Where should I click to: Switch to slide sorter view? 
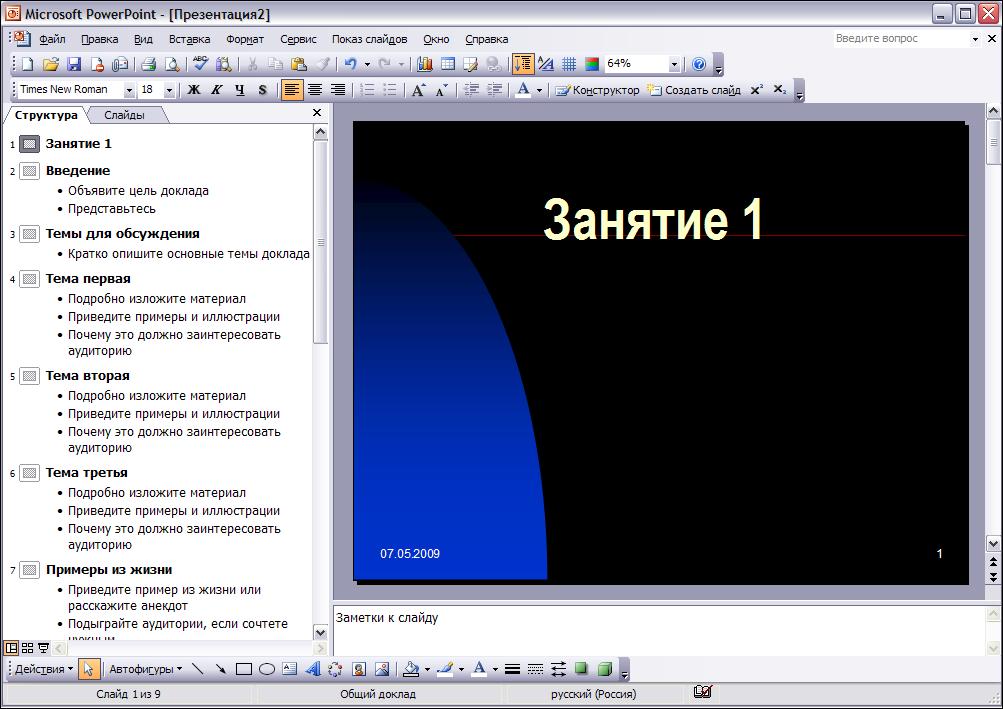[28, 648]
